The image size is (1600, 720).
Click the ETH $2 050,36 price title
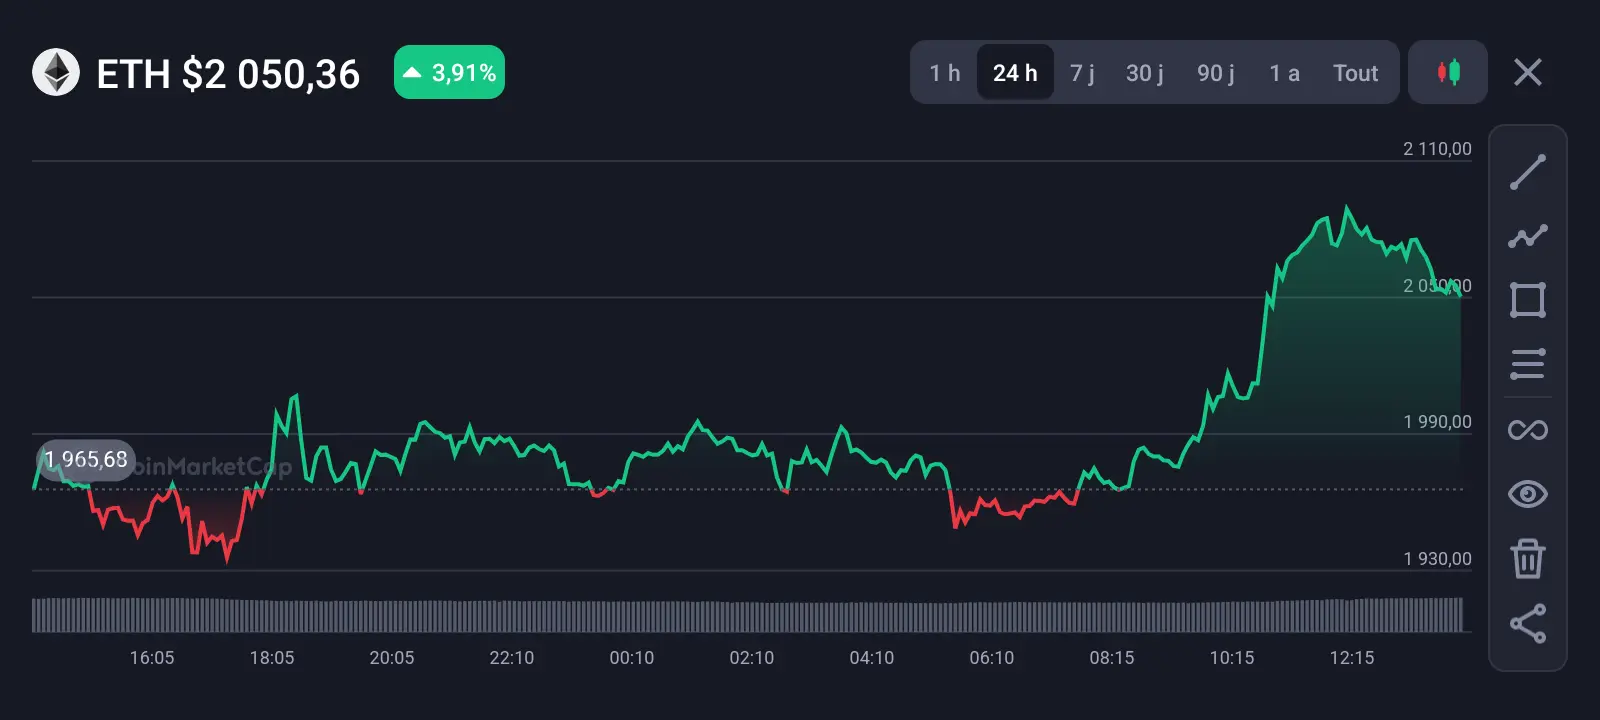tap(228, 74)
